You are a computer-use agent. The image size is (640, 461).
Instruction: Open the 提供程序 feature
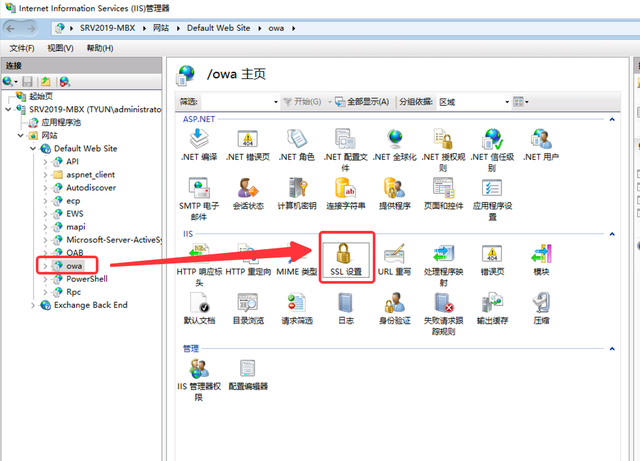pyautogui.click(x=395, y=194)
